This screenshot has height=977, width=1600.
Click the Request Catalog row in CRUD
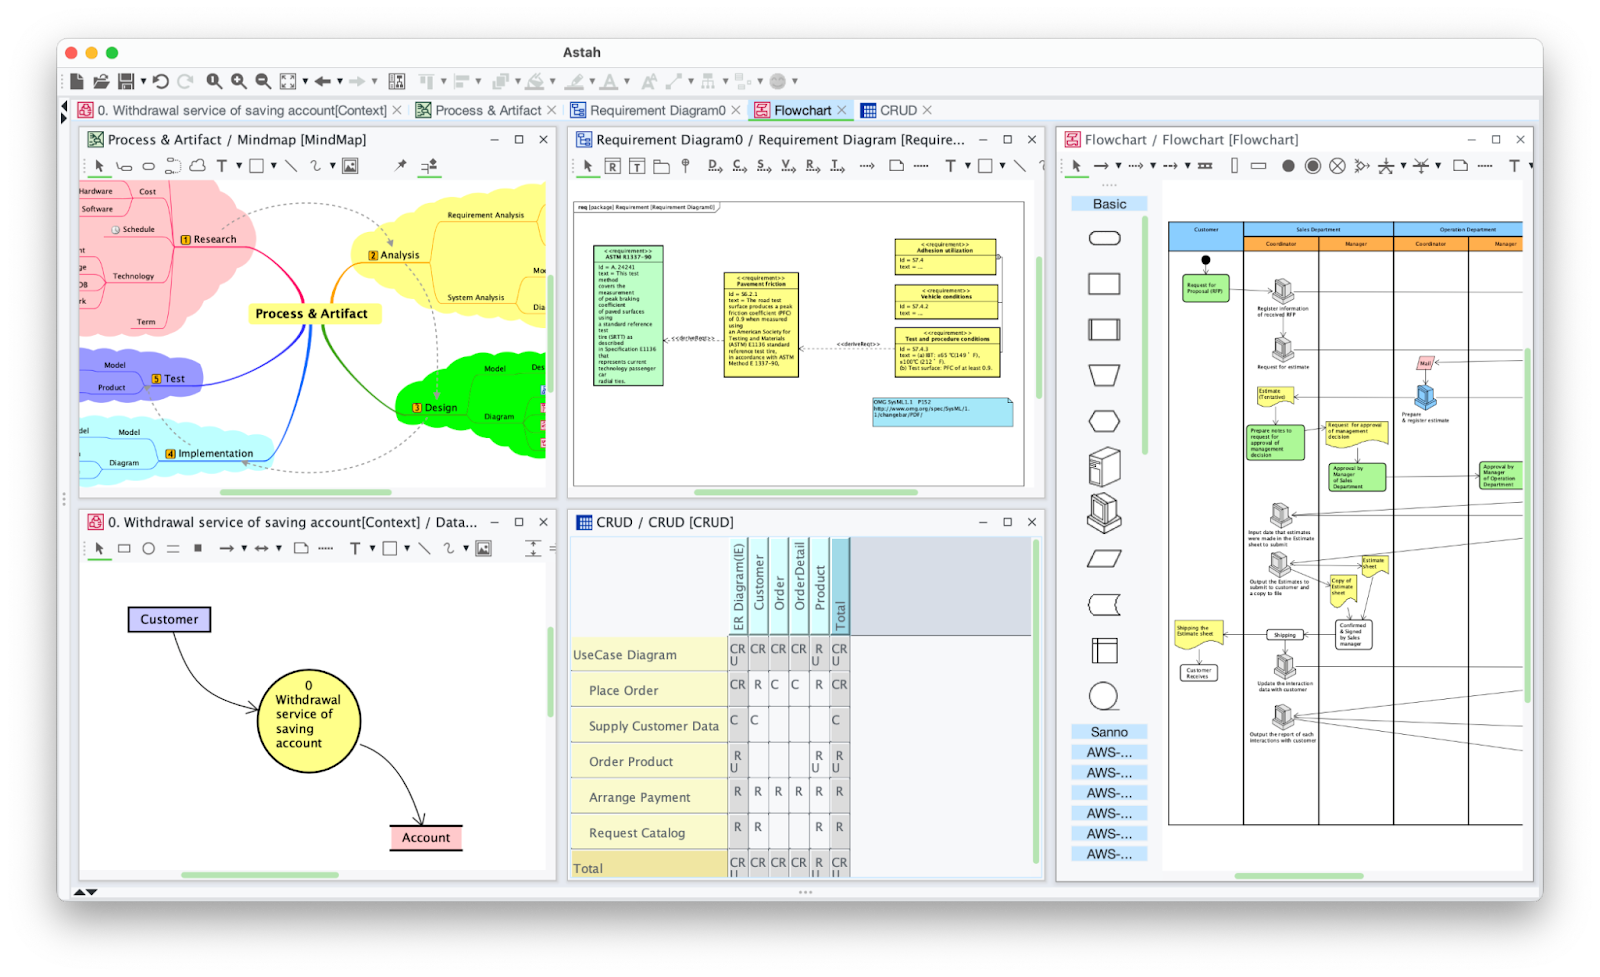pyautogui.click(x=649, y=832)
